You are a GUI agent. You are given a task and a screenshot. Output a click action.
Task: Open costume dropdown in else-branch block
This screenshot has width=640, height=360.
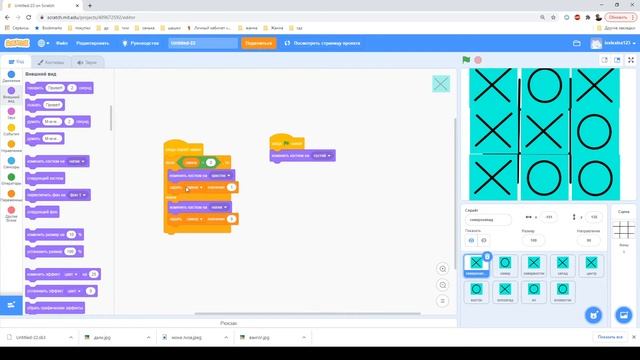219,207
